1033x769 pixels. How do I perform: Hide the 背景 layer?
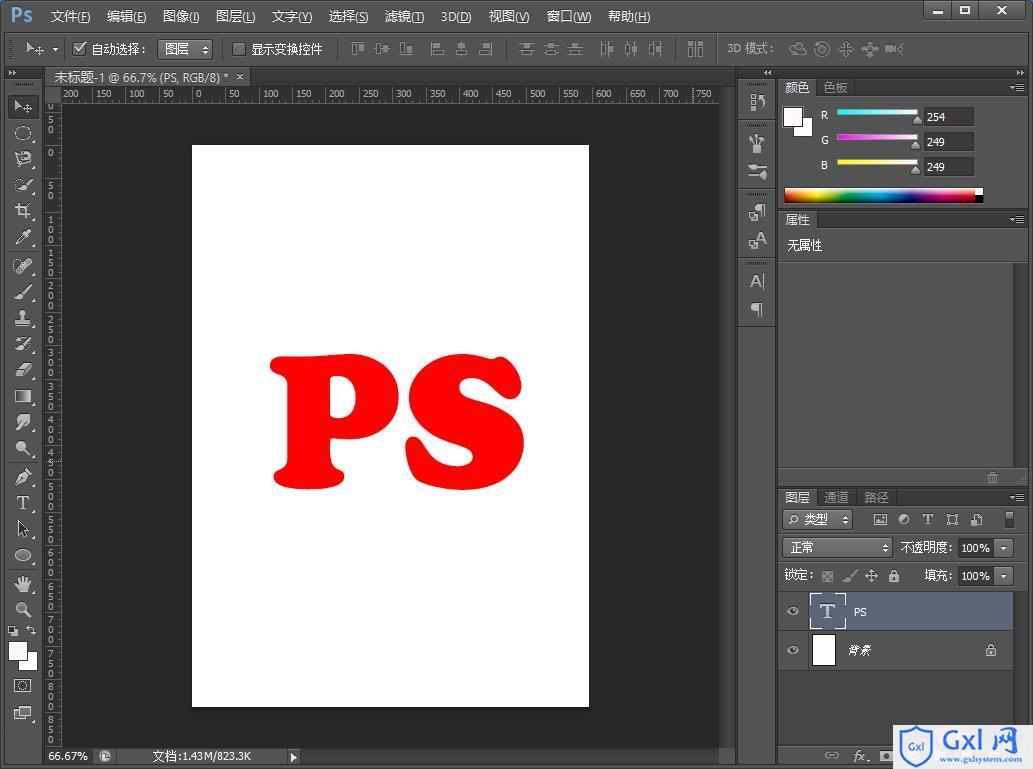click(793, 650)
